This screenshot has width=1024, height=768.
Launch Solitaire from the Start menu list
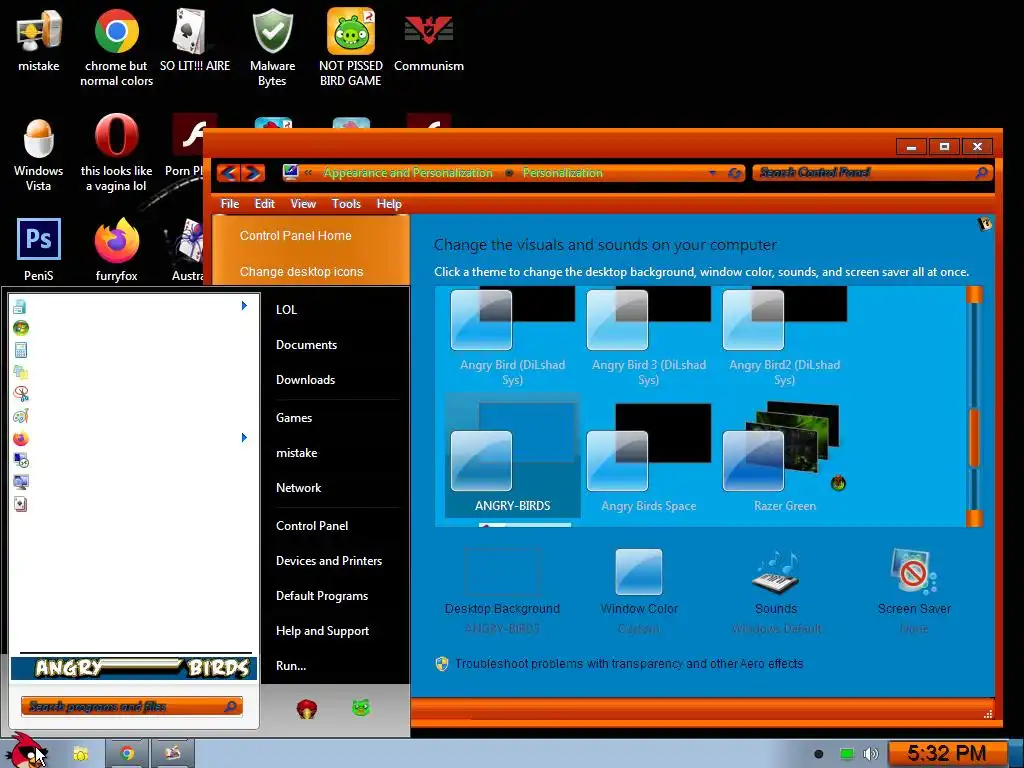click(20, 504)
